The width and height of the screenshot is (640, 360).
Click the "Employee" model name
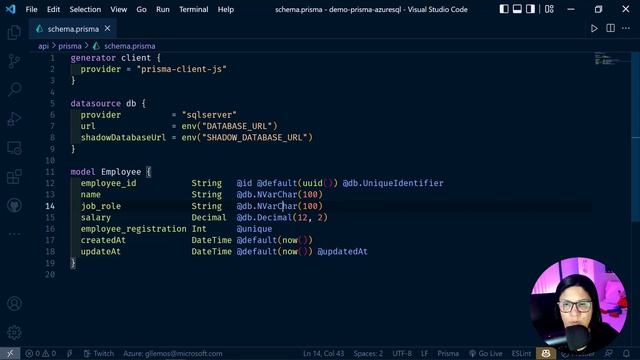click(121, 172)
